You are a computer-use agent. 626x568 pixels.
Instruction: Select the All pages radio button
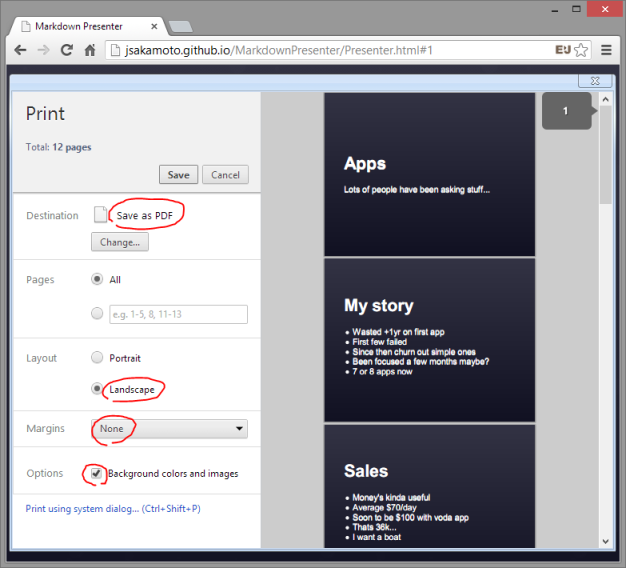pos(97,280)
